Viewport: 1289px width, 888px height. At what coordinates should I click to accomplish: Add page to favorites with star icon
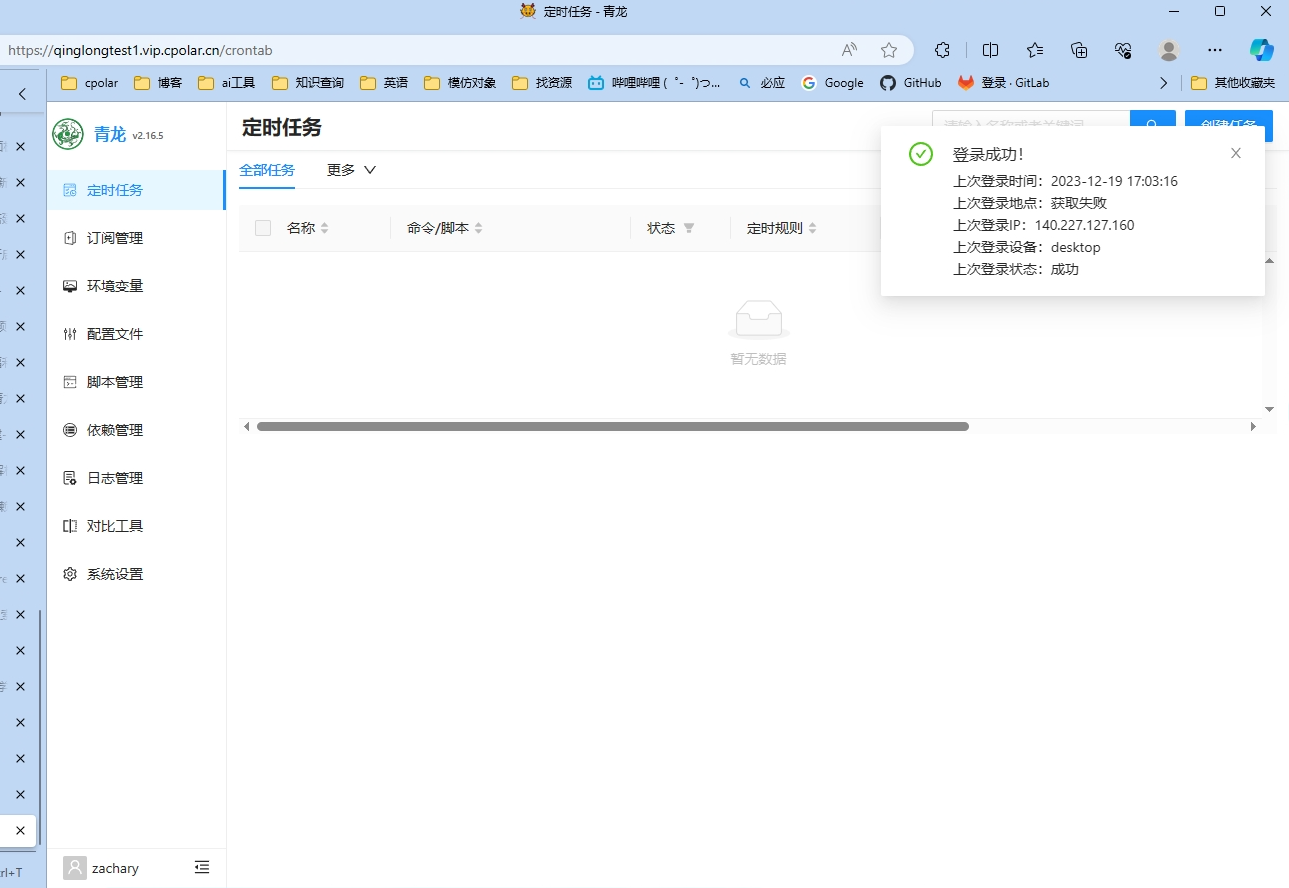point(889,50)
